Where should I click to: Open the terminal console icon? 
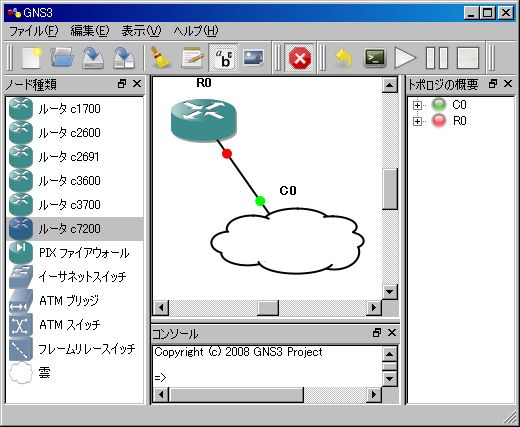pyautogui.click(x=375, y=58)
